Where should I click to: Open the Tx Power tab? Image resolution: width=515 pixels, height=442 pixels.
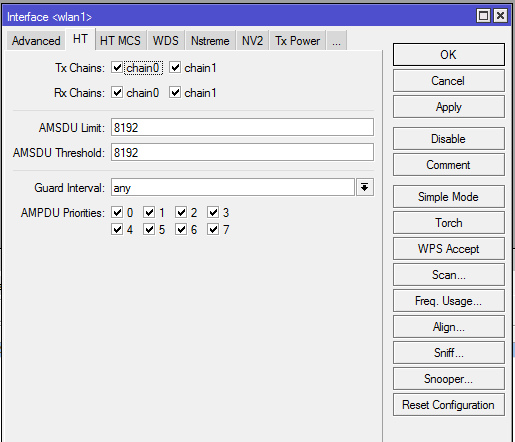(x=298, y=41)
